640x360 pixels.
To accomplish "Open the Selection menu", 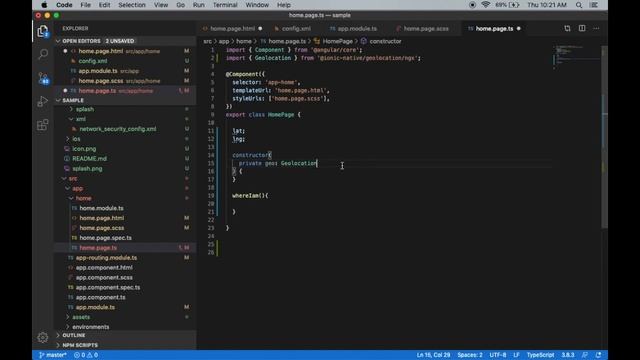I will (132, 5).
